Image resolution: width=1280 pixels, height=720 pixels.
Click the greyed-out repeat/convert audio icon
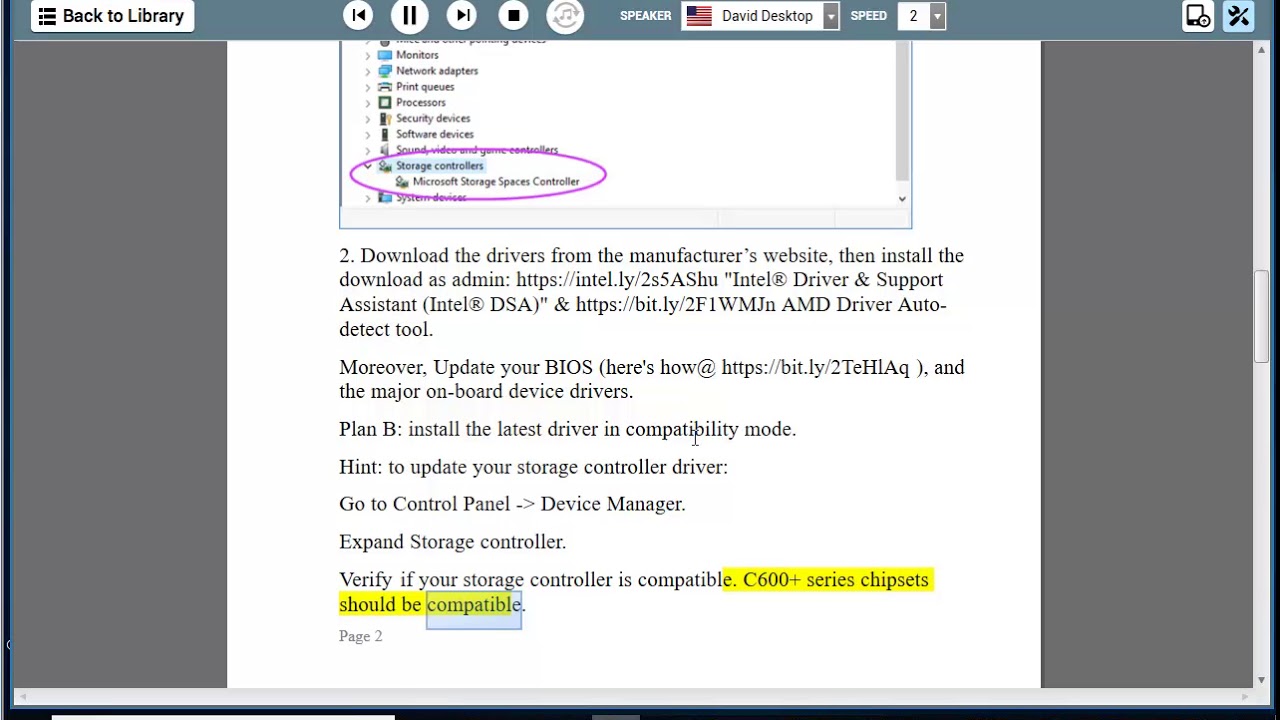pyautogui.click(x=565, y=16)
